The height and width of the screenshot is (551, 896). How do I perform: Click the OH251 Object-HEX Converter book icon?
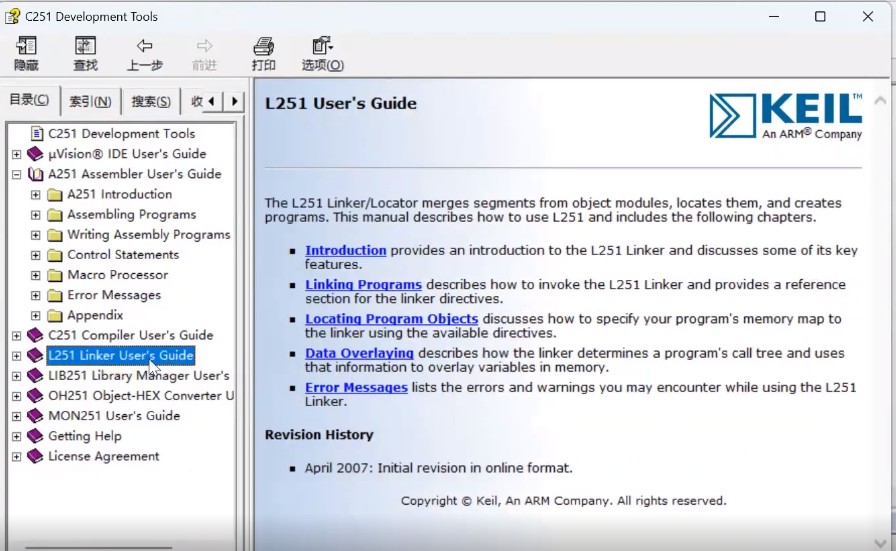point(35,396)
